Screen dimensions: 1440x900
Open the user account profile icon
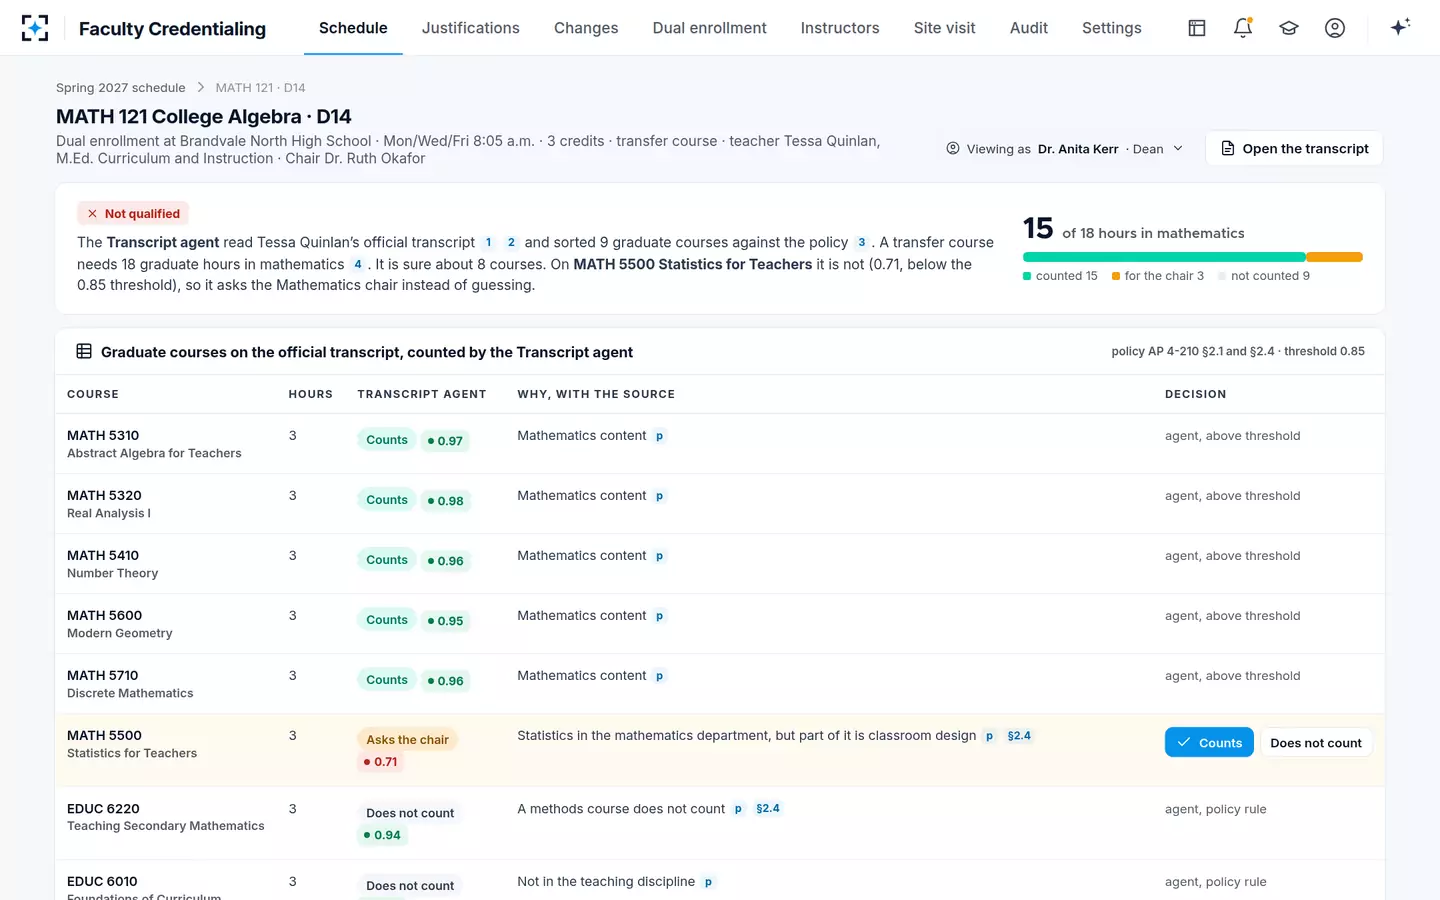(1335, 28)
